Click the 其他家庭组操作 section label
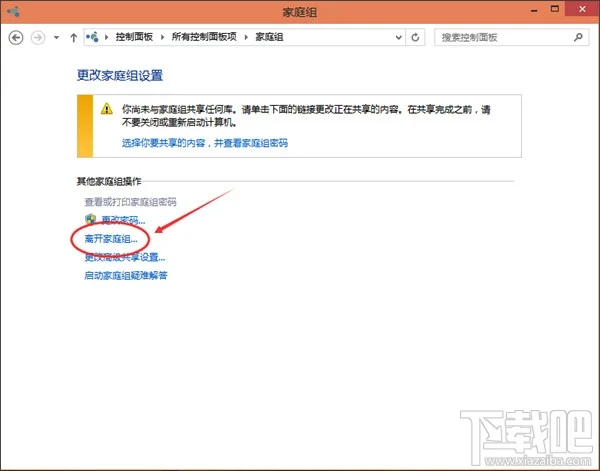 (109, 181)
